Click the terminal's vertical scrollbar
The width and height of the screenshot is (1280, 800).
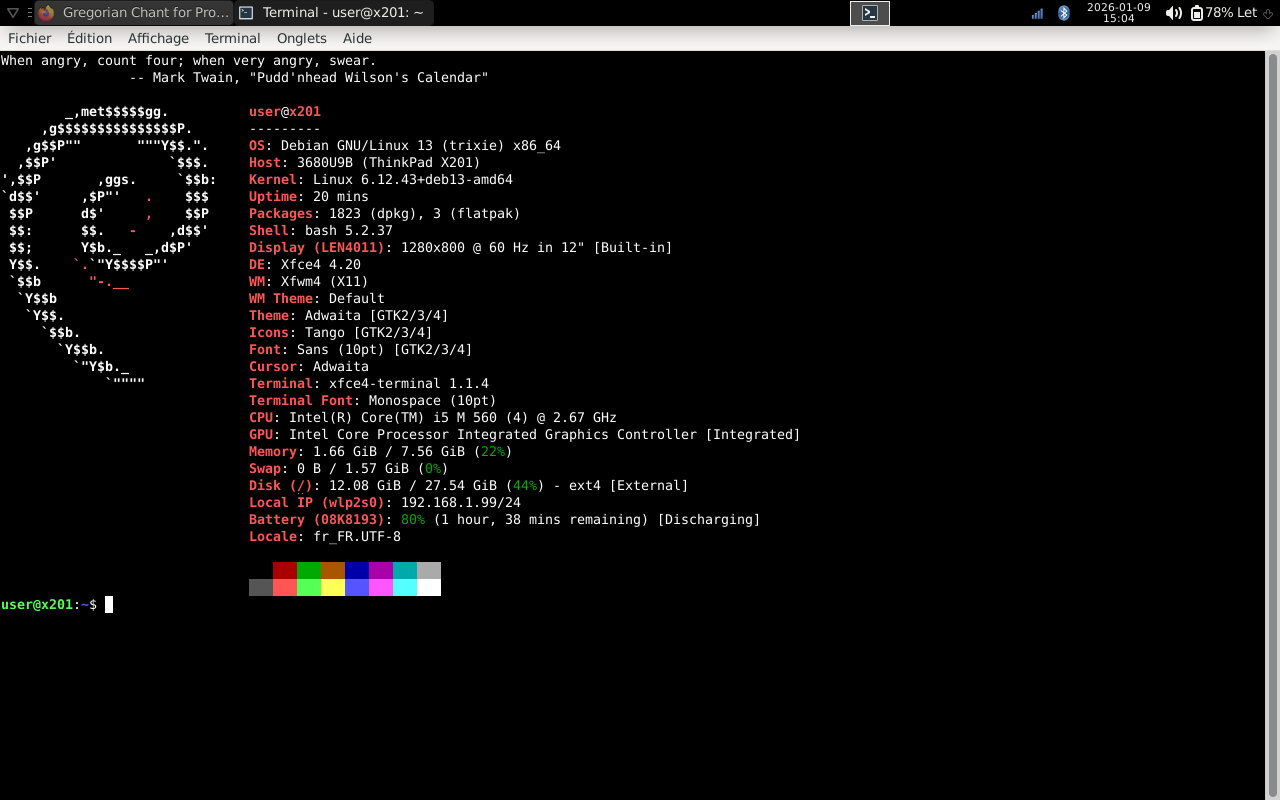coord(1272,425)
